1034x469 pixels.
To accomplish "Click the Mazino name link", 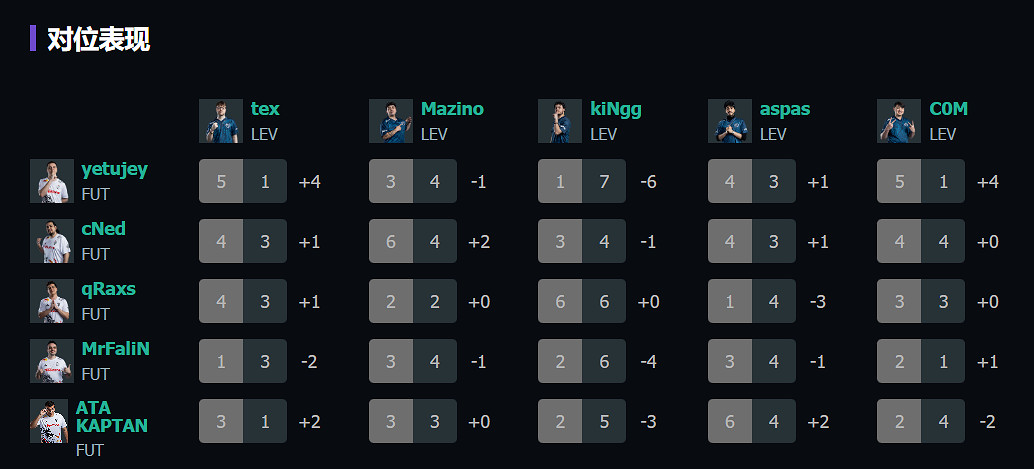I will (x=452, y=109).
